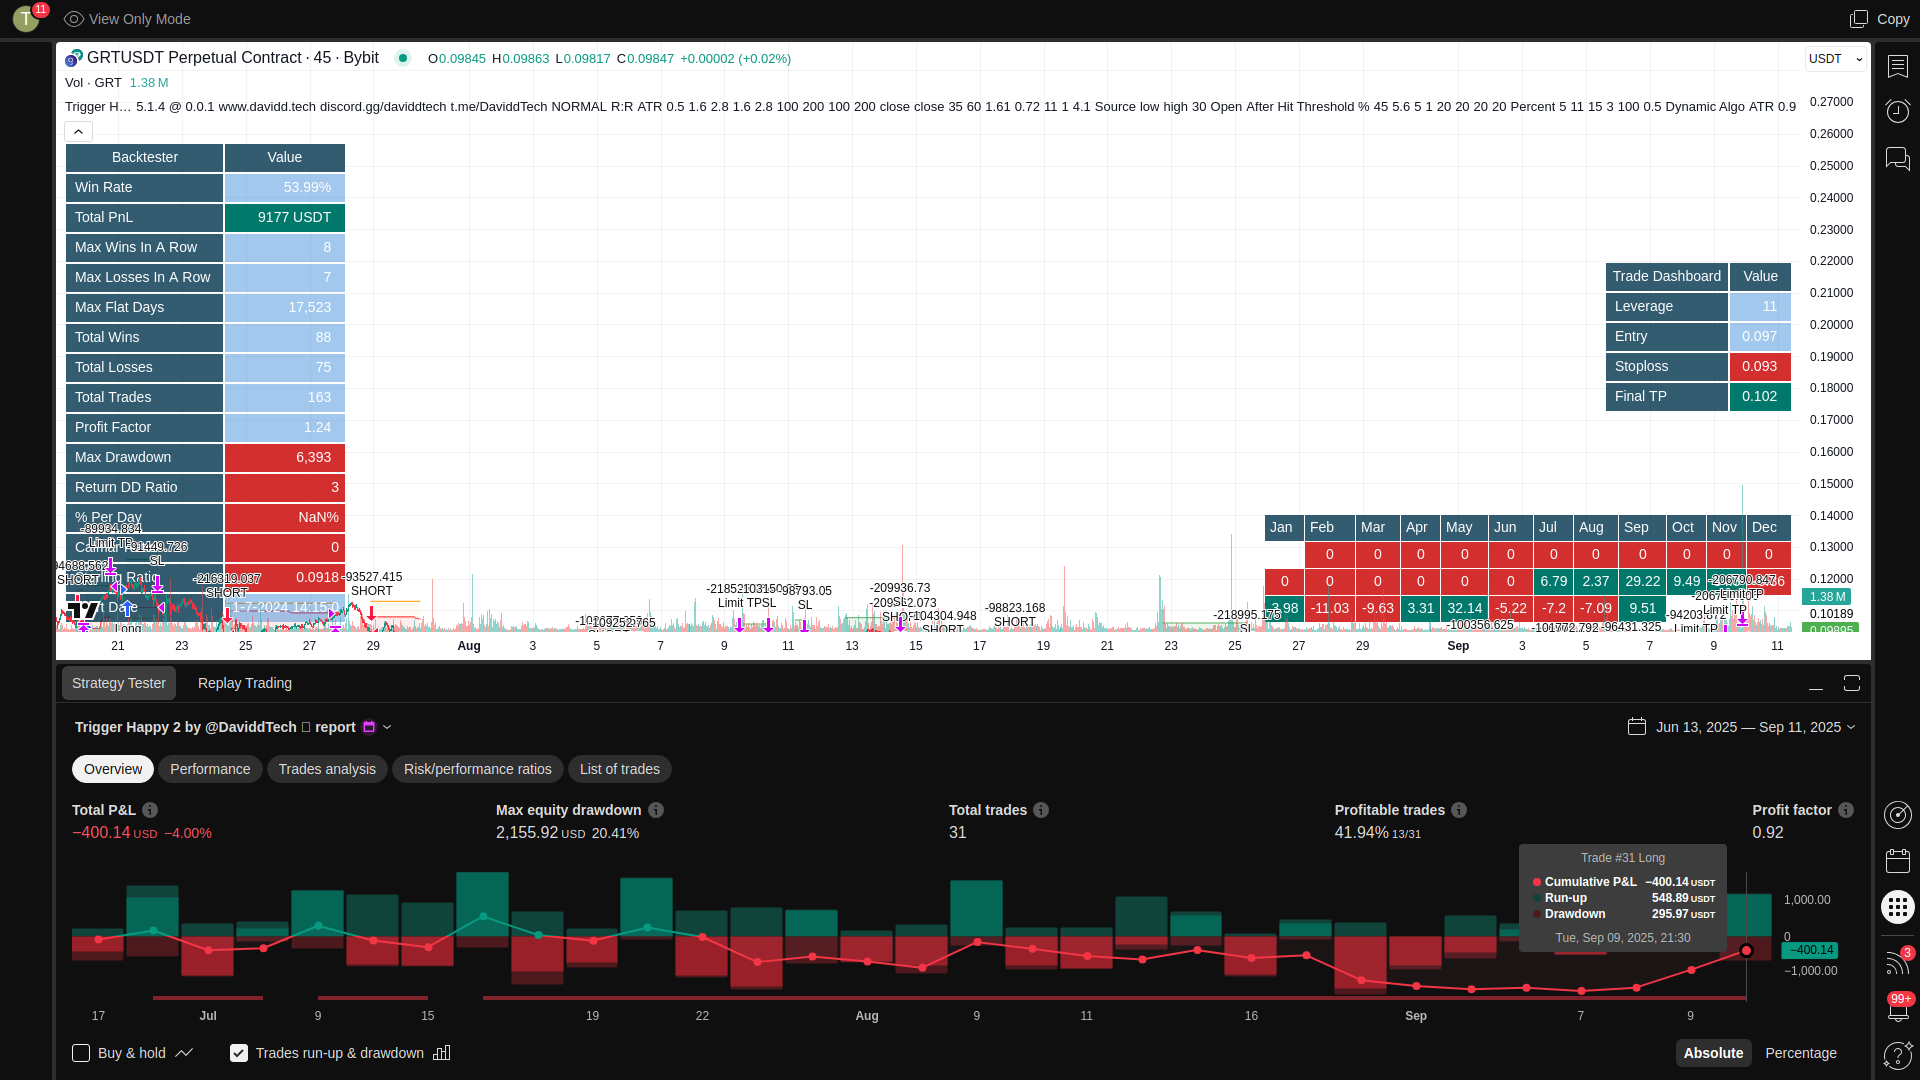The height and width of the screenshot is (1080, 1920).
Task: Open the alerts clock icon
Action: pyautogui.click(x=1897, y=111)
